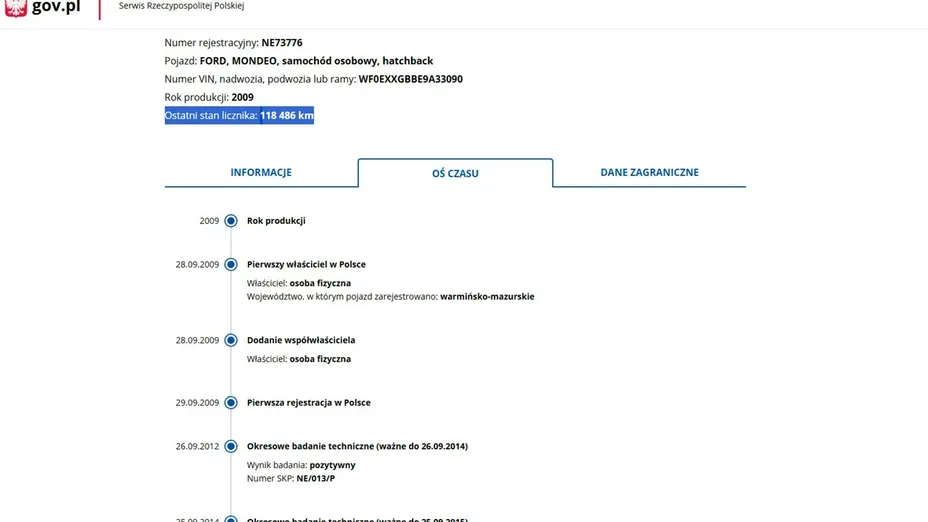Image resolution: width=928 pixels, height=522 pixels.
Task: Click the Polish eagle emblem logo
Action: (15, 8)
